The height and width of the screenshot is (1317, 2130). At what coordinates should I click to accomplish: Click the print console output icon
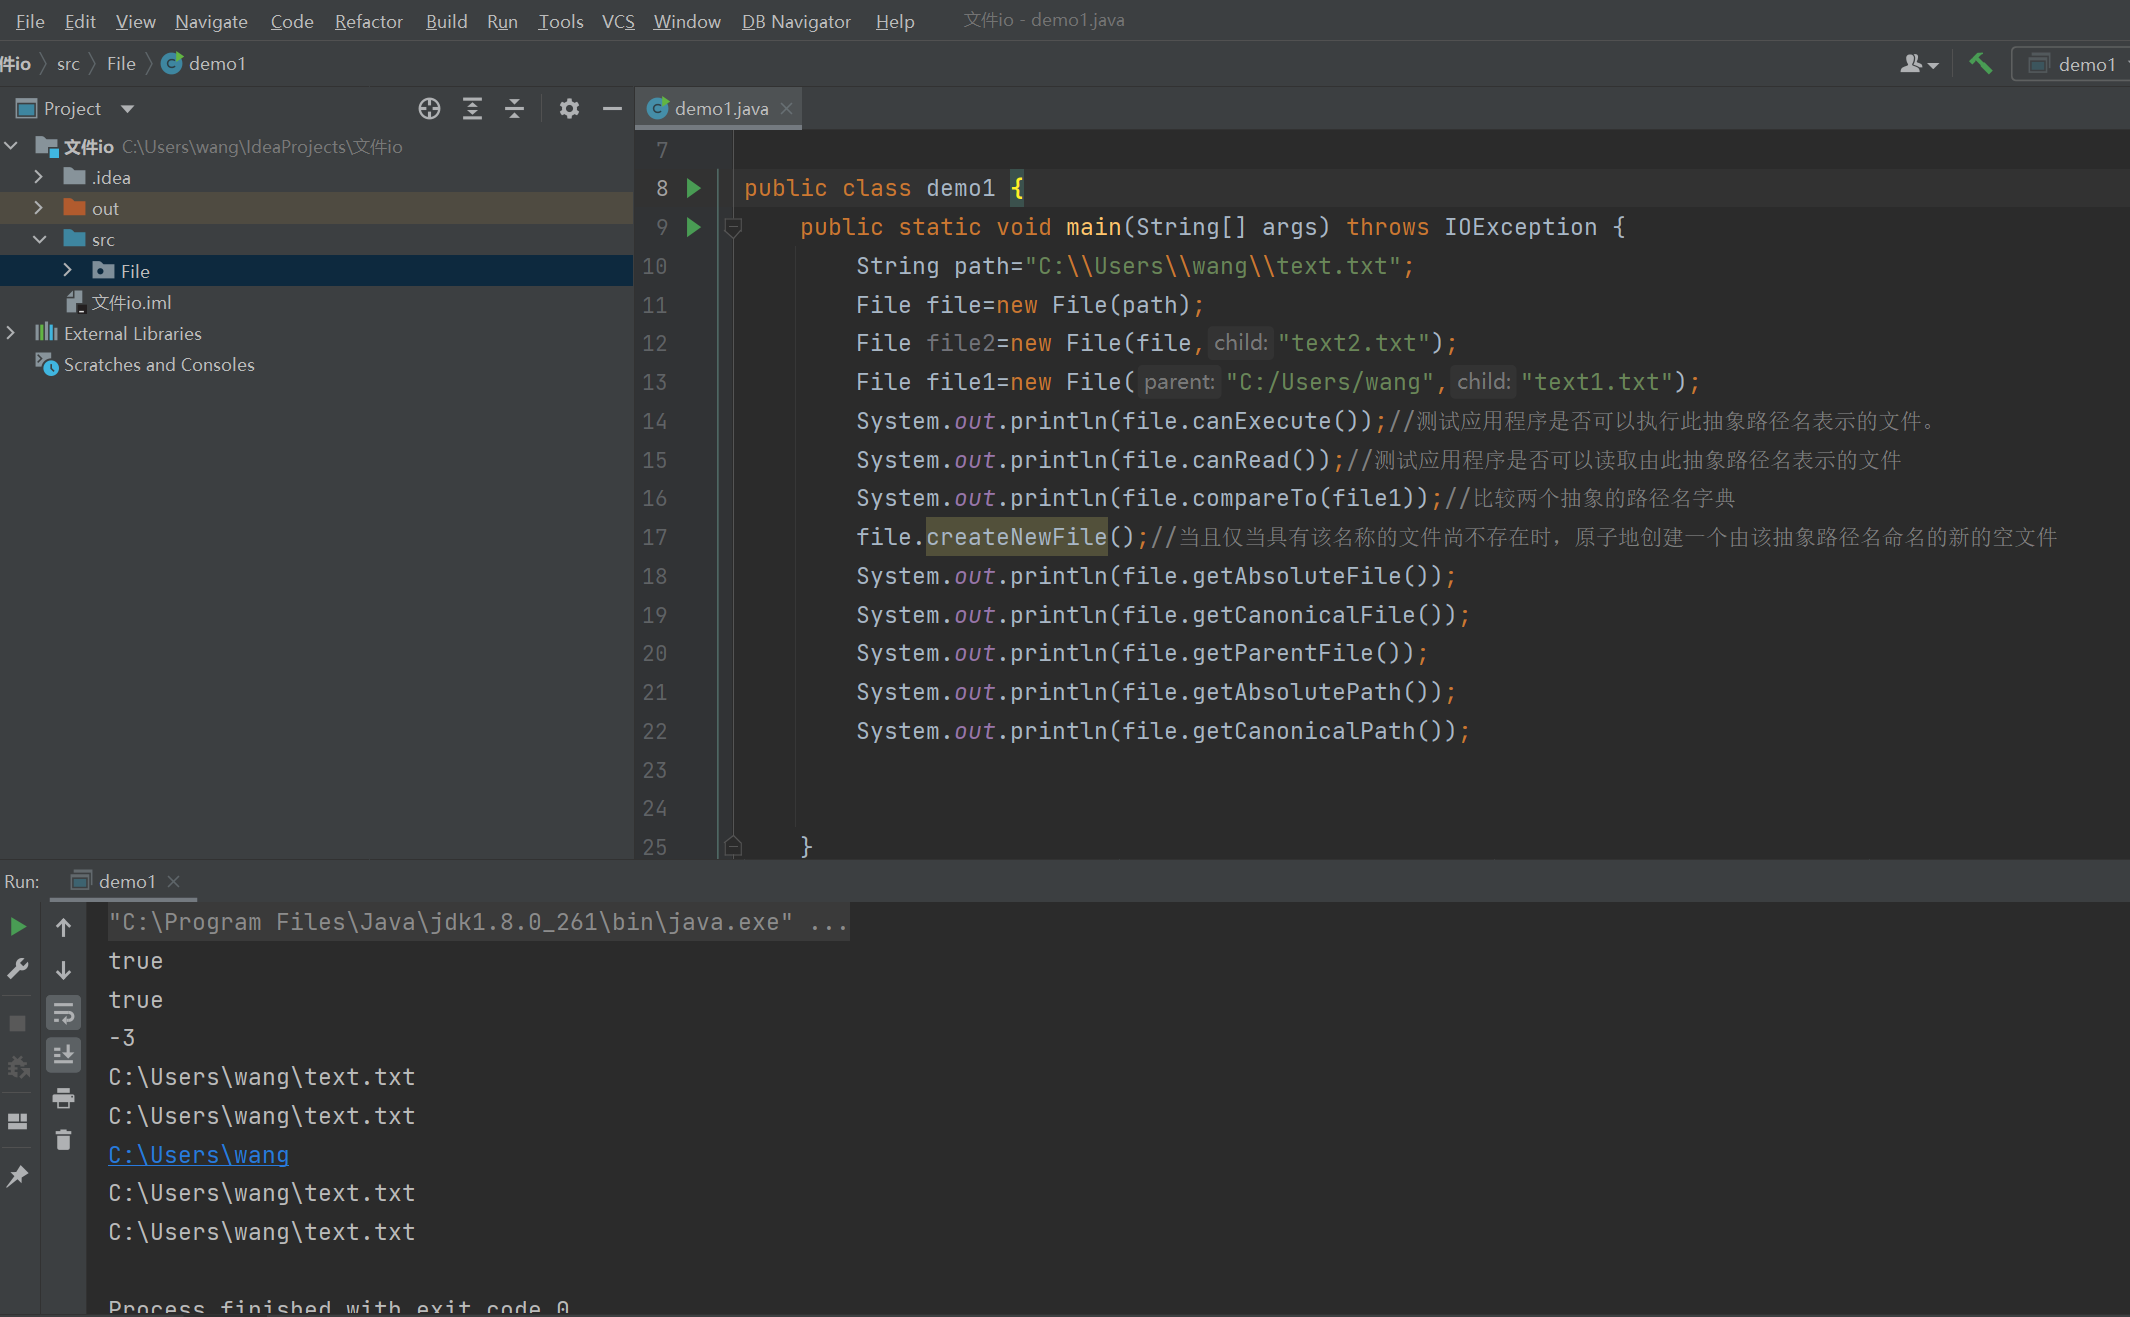pos(63,1098)
